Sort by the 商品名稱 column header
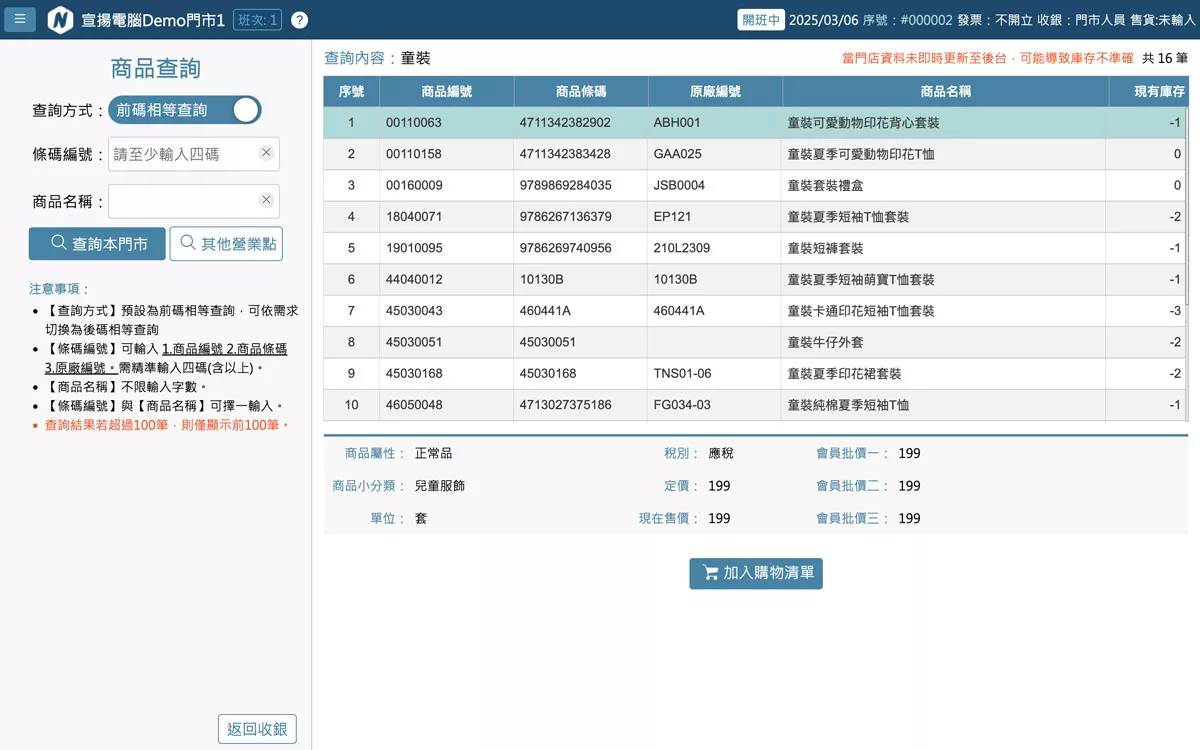The height and width of the screenshot is (750, 1200). [945, 92]
